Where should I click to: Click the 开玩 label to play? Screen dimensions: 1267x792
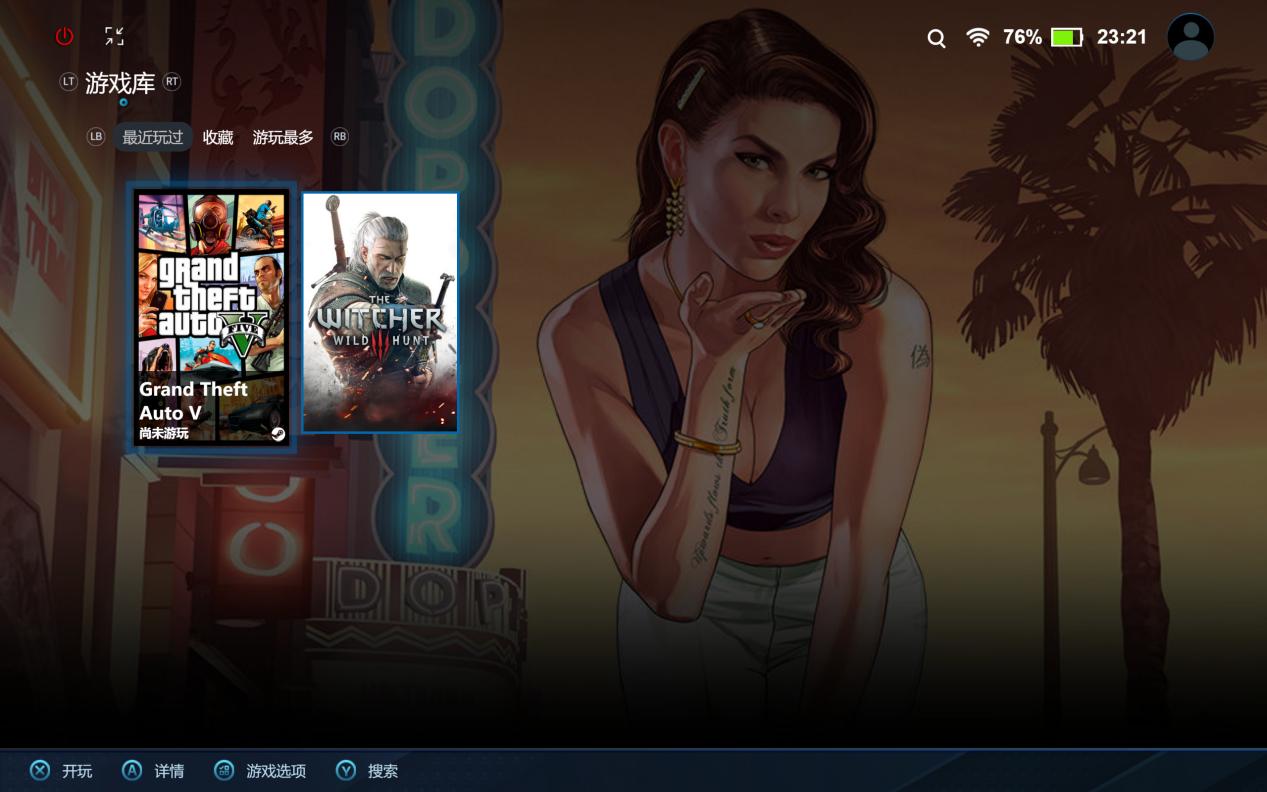77,771
